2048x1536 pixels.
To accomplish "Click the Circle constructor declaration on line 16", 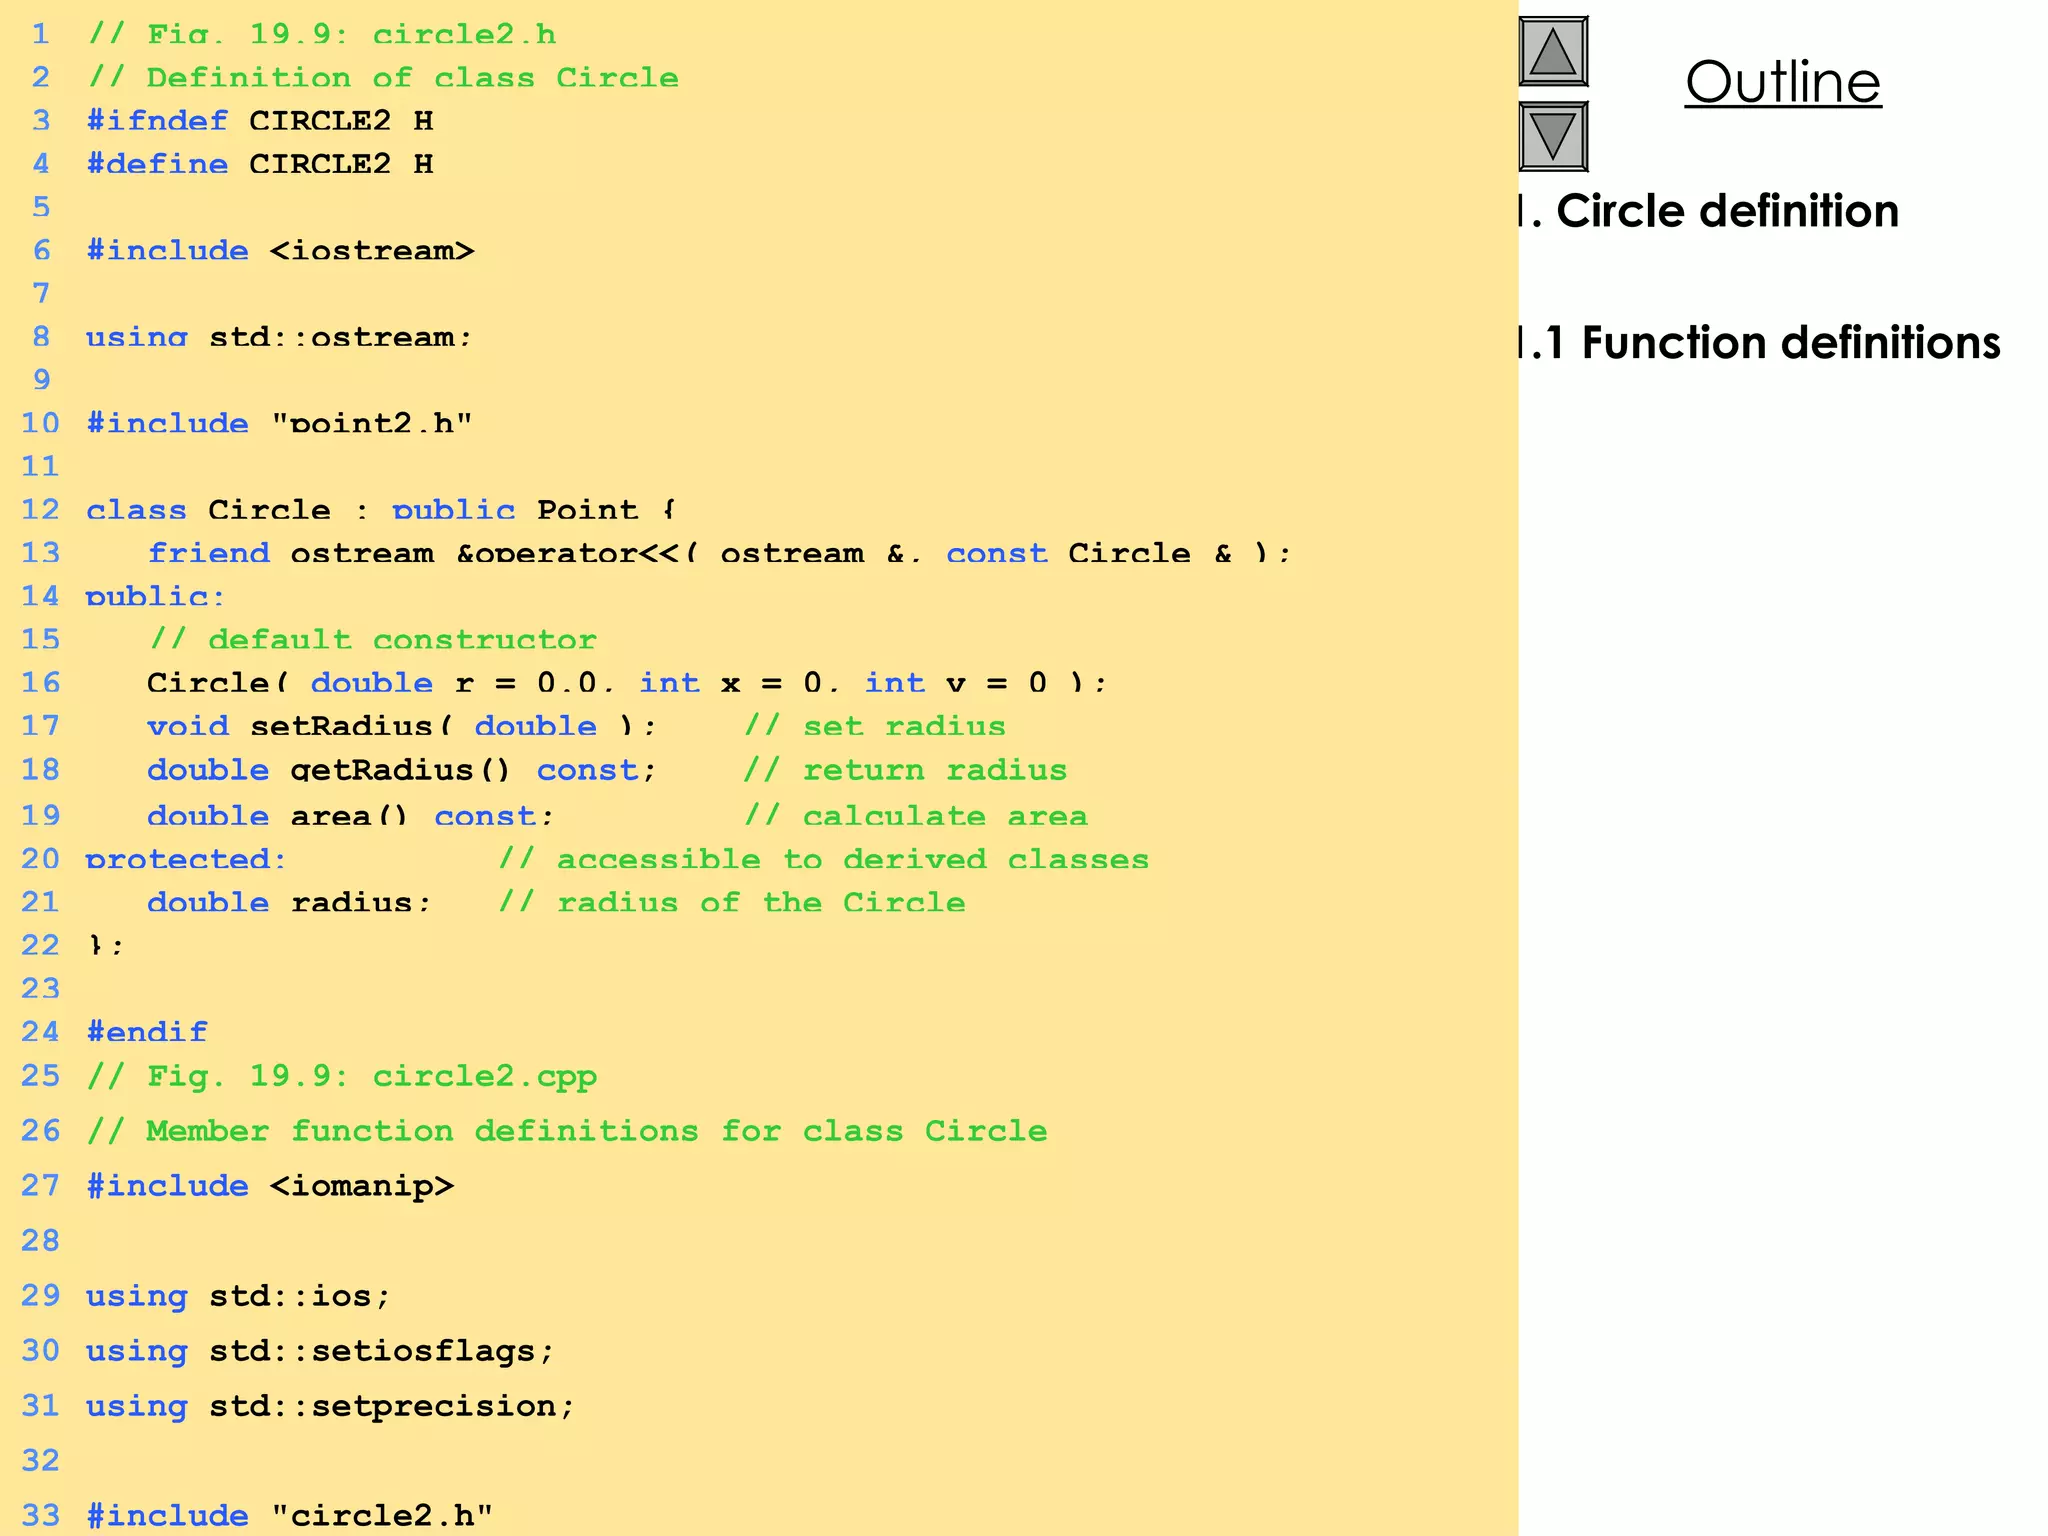I will click(627, 683).
